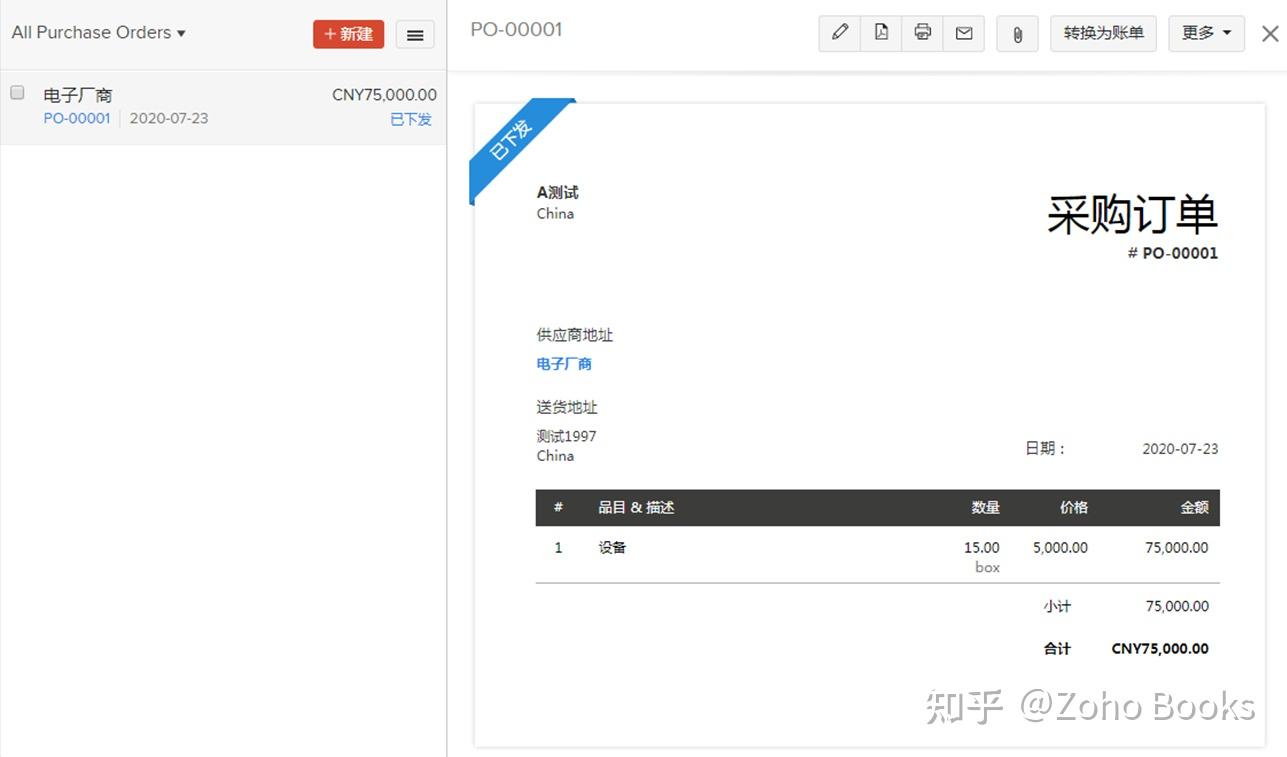Screen dimensions: 1287x757
Task: Open the hamburger list options icon
Action: coord(415,34)
